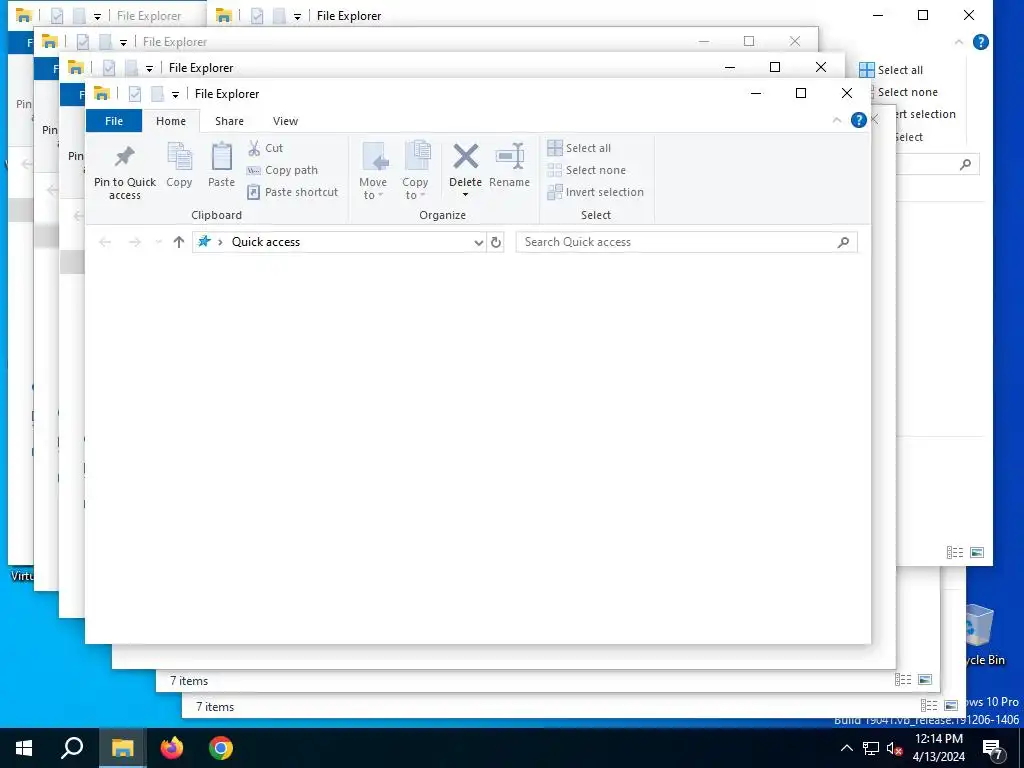Viewport: 1024px width, 768px height.
Task: Click the Rename icon
Action: tap(509, 165)
